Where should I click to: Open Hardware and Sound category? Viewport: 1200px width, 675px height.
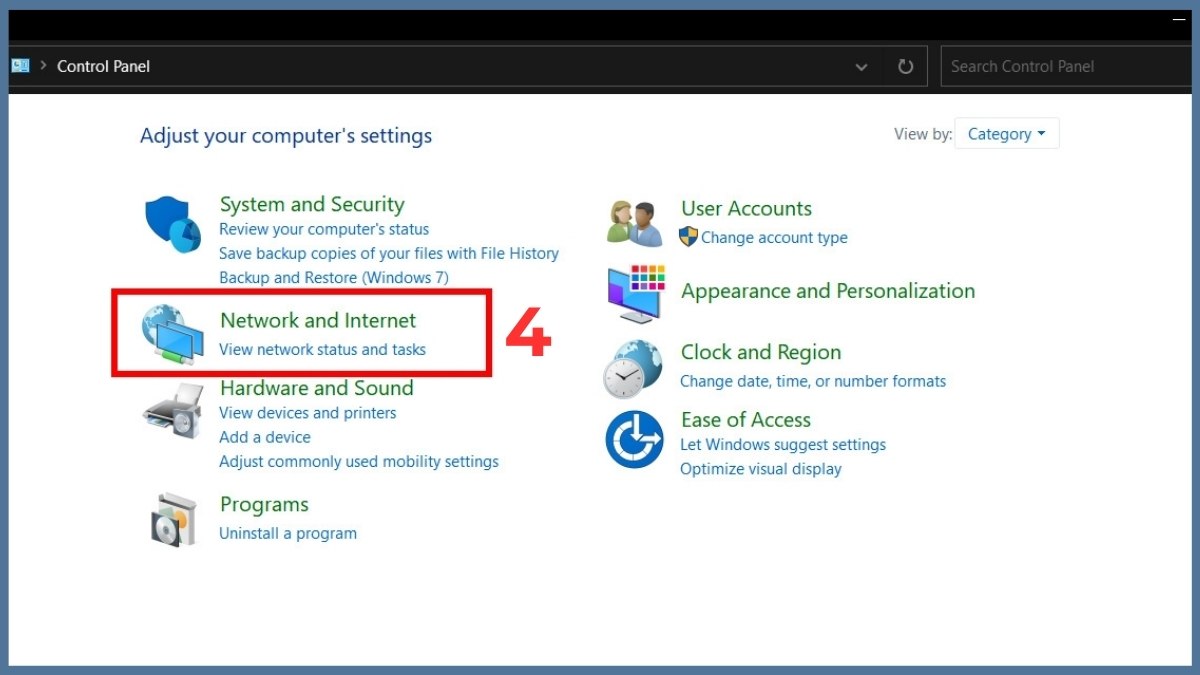(x=316, y=388)
